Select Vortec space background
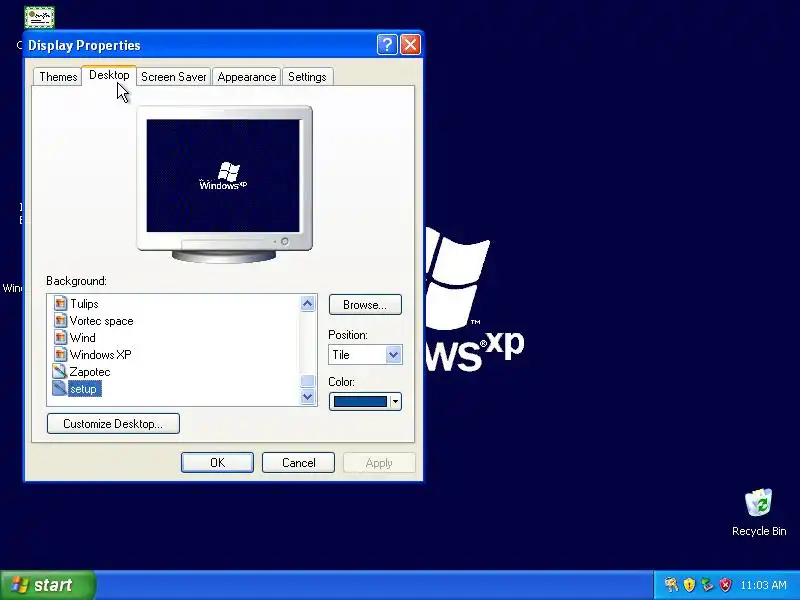Viewport: 800px width, 600px height. (102, 321)
